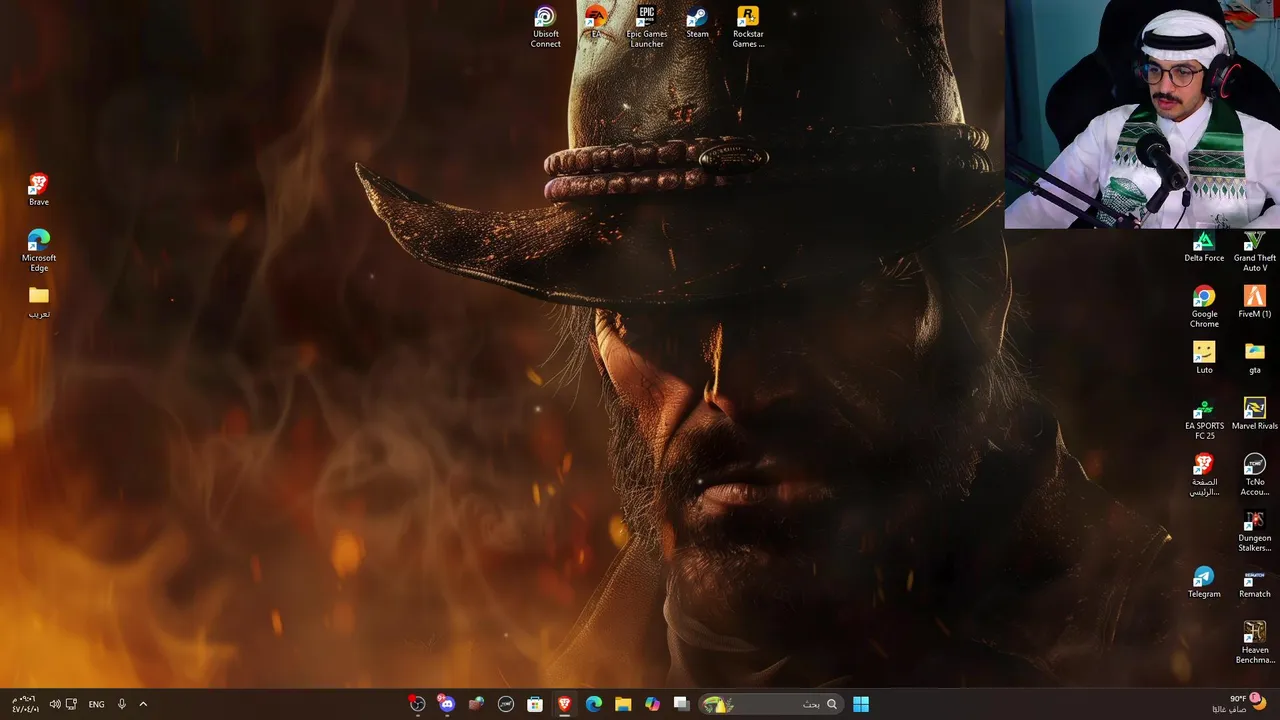Viewport: 1280px width, 720px height.
Task: Select the FiveM (1) shortcut
Action: (x=1254, y=302)
